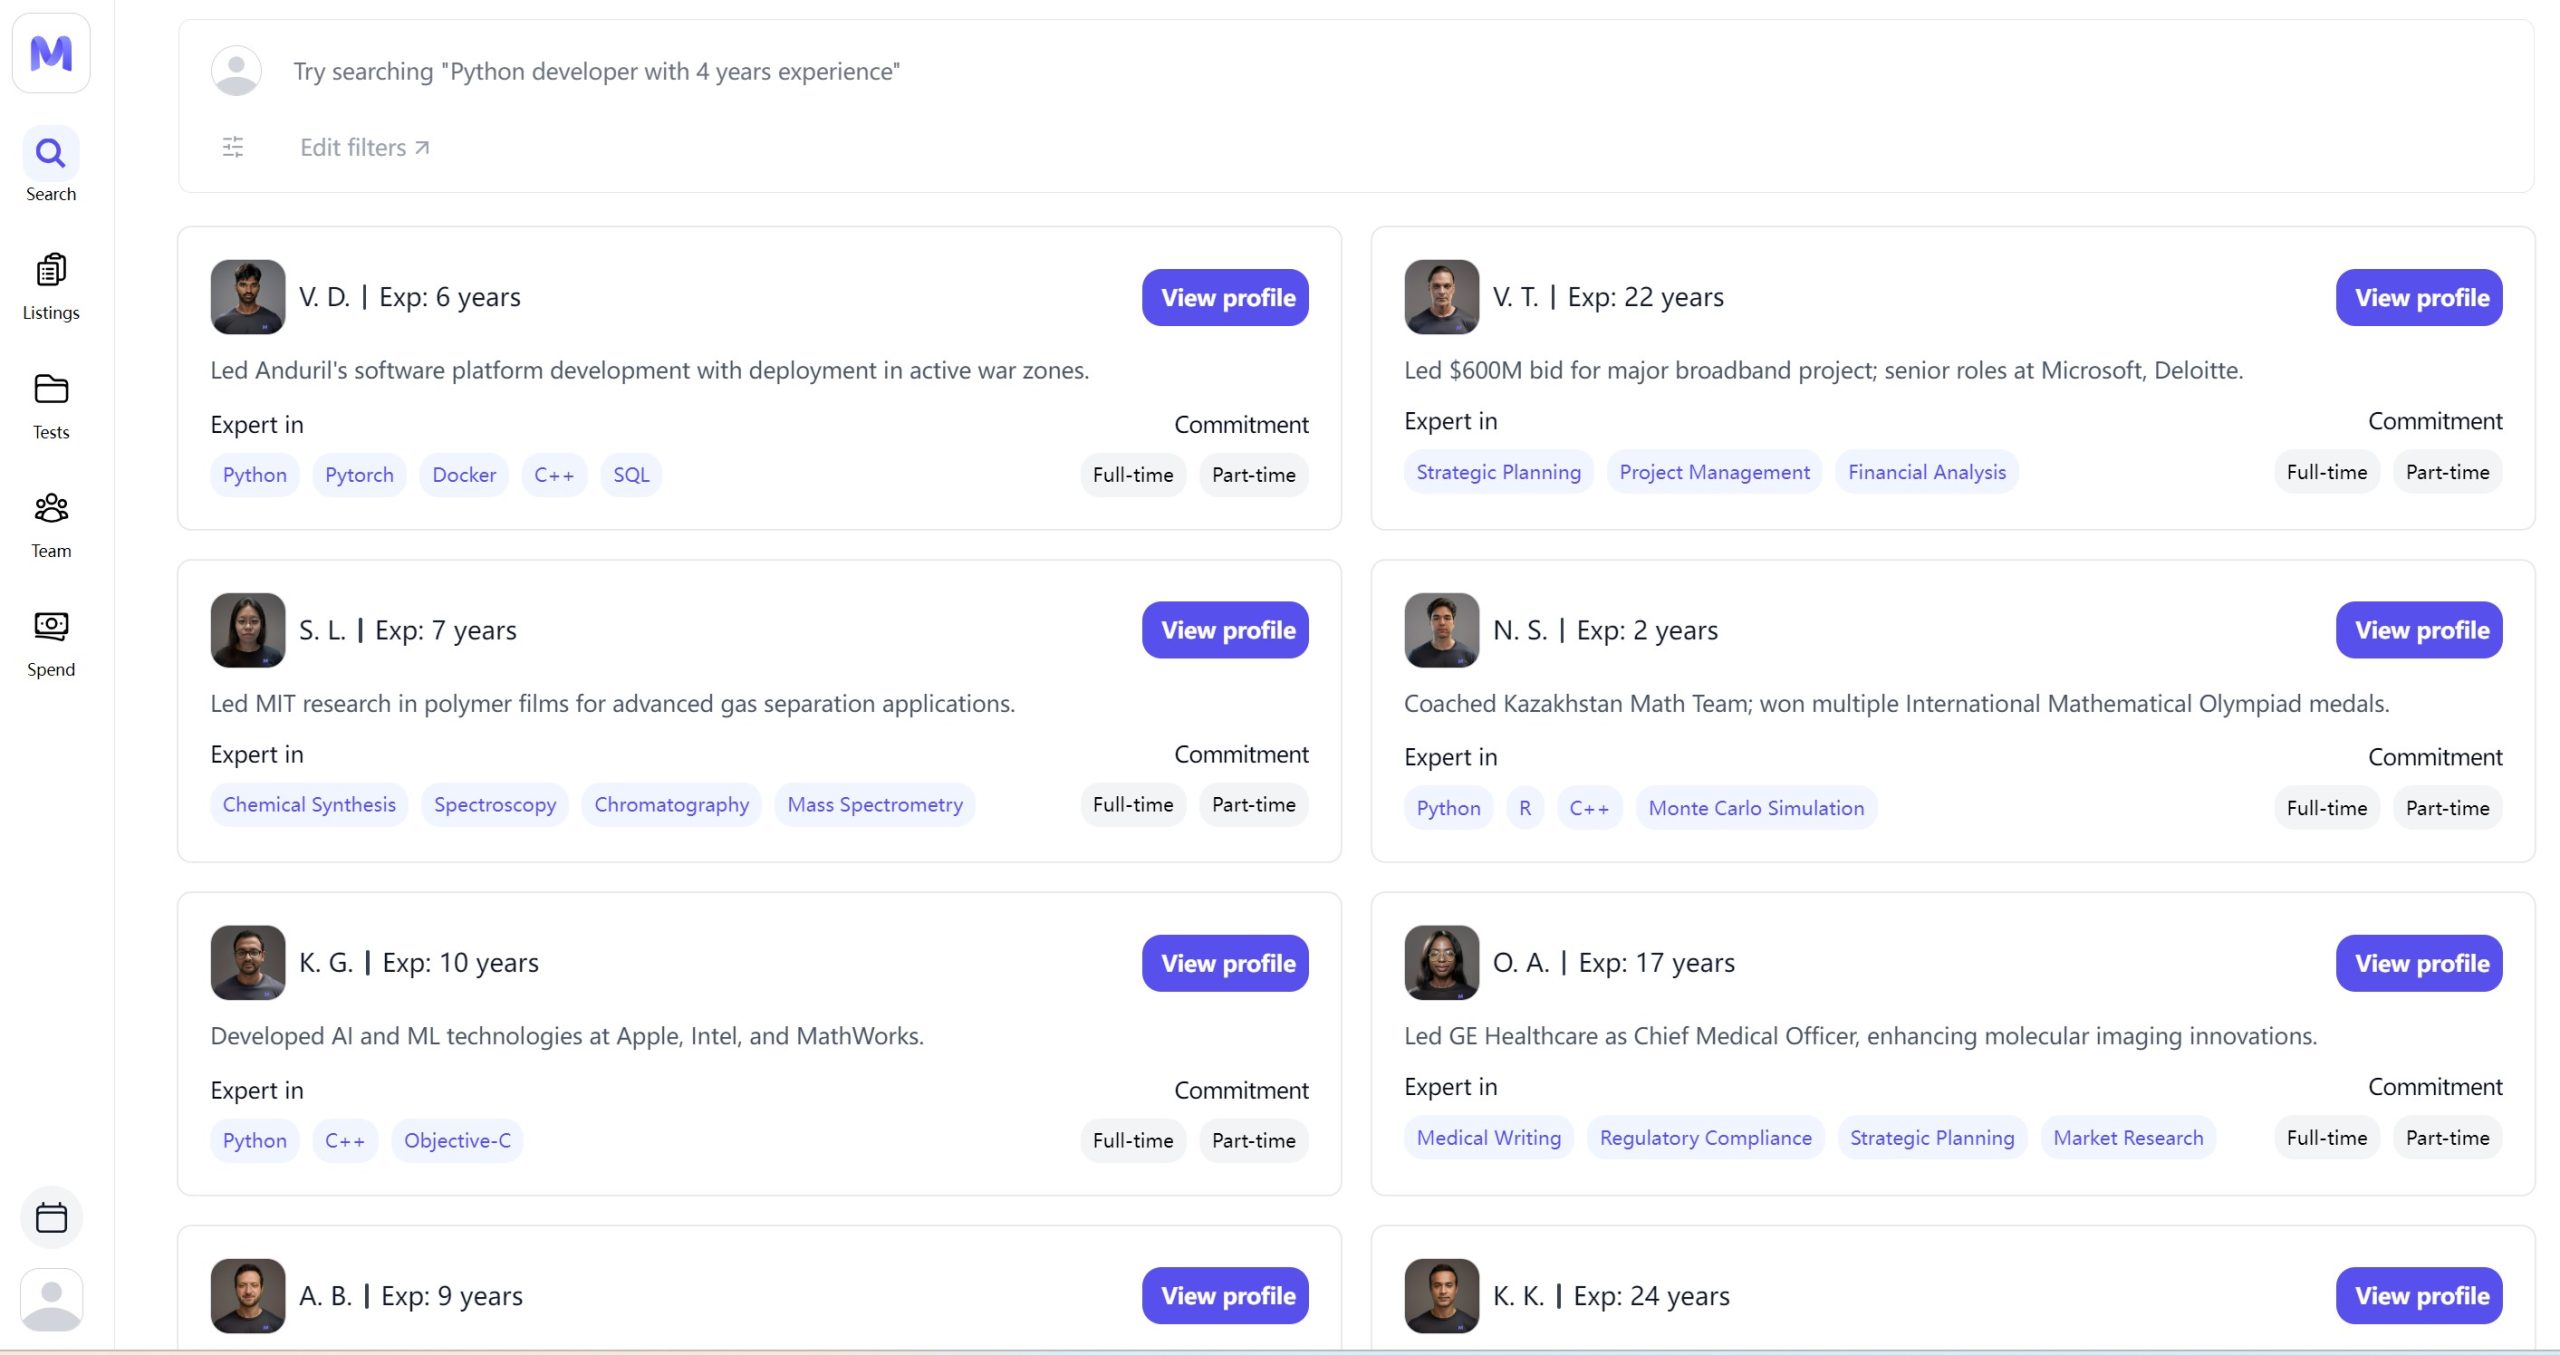
Task: Click the filter sliders icon
Action: 233,148
